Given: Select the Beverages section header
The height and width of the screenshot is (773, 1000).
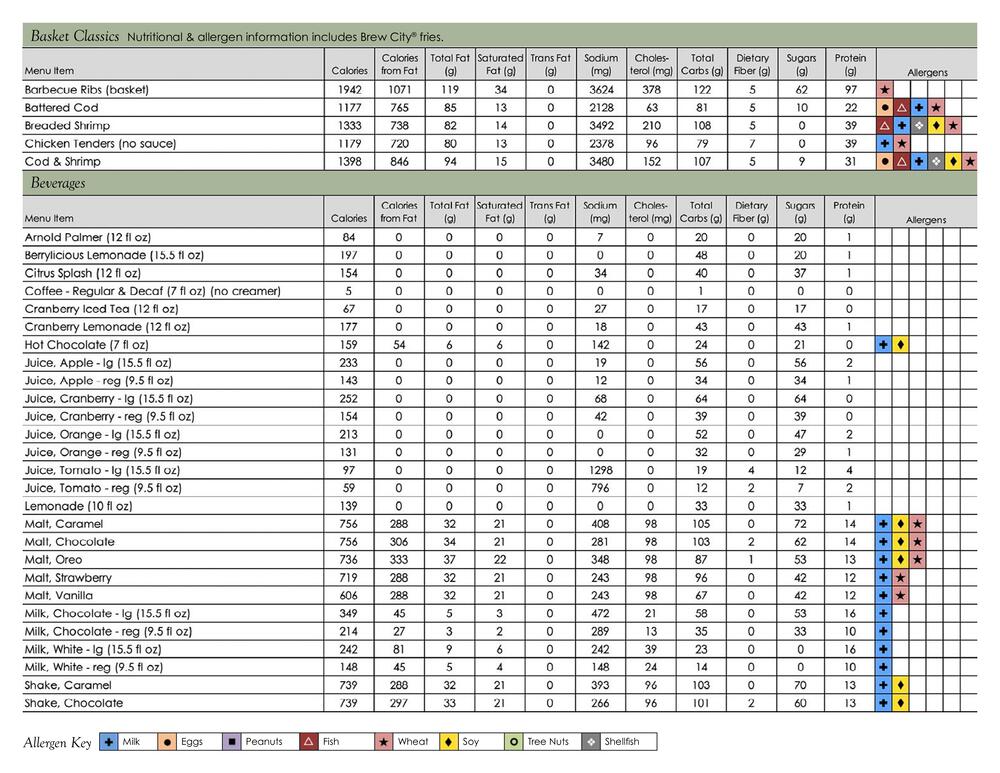Looking at the screenshot, I should (57, 183).
